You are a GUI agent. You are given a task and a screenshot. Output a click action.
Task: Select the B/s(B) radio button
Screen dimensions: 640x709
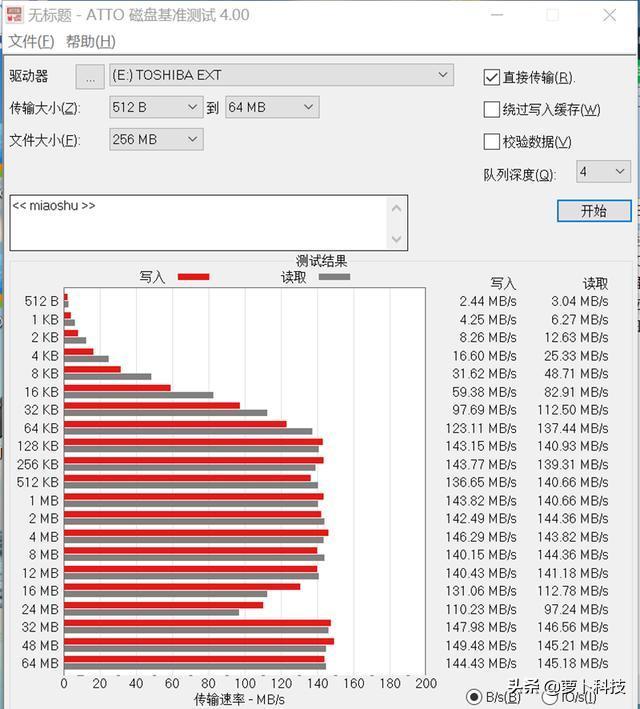tap(474, 697)
